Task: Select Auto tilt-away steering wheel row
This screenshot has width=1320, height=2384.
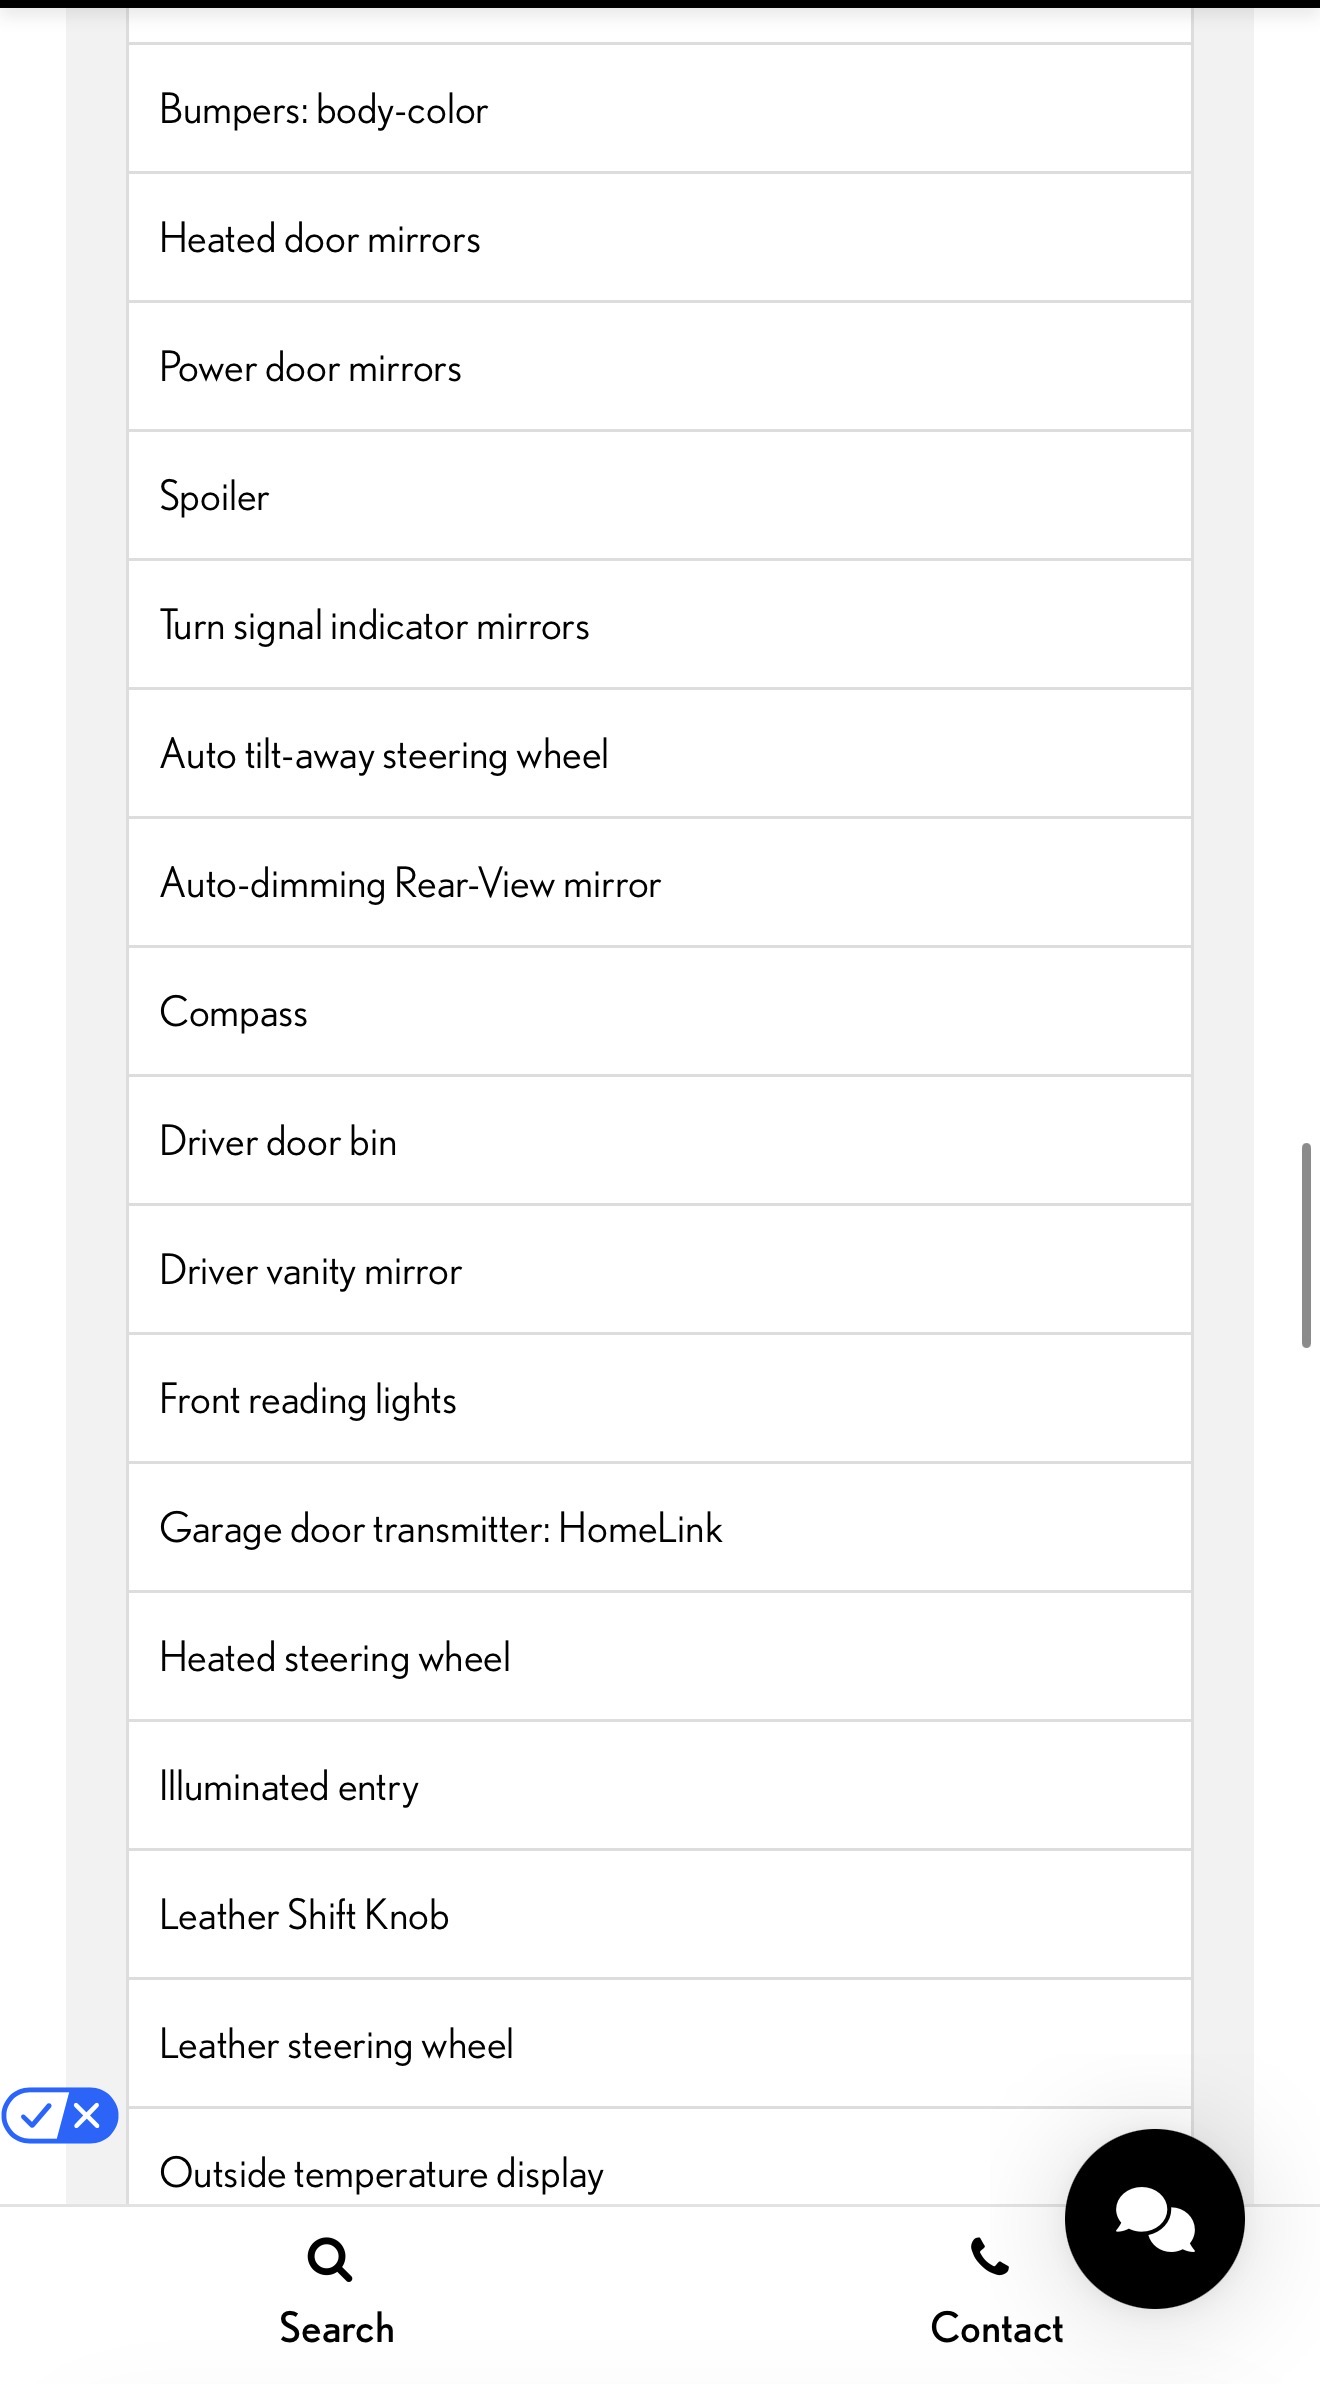Action: pos(660,754)
